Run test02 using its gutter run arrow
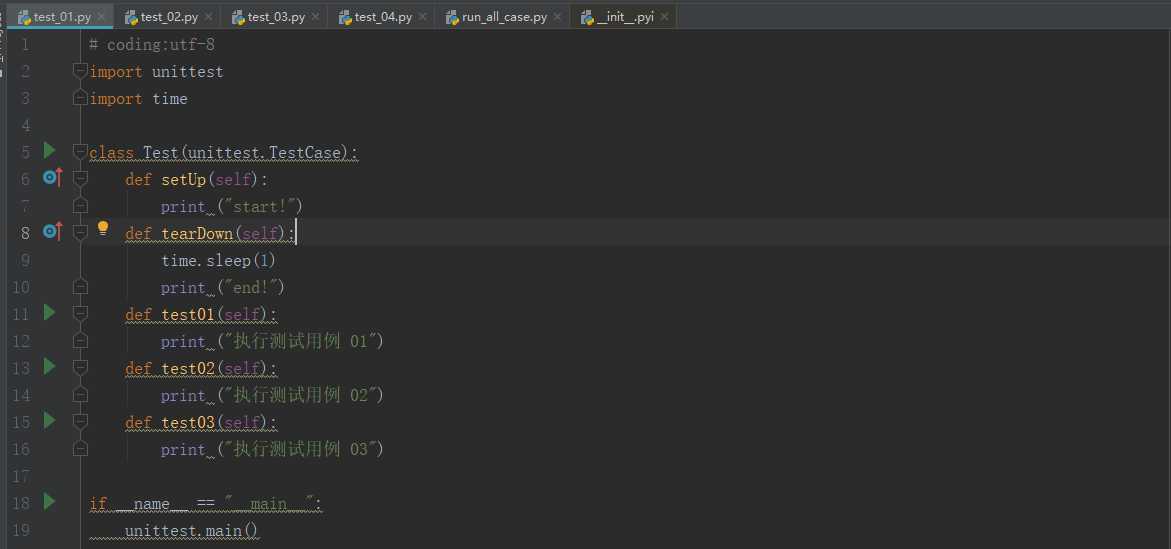Screen dimensions: 1171x549 49,366
